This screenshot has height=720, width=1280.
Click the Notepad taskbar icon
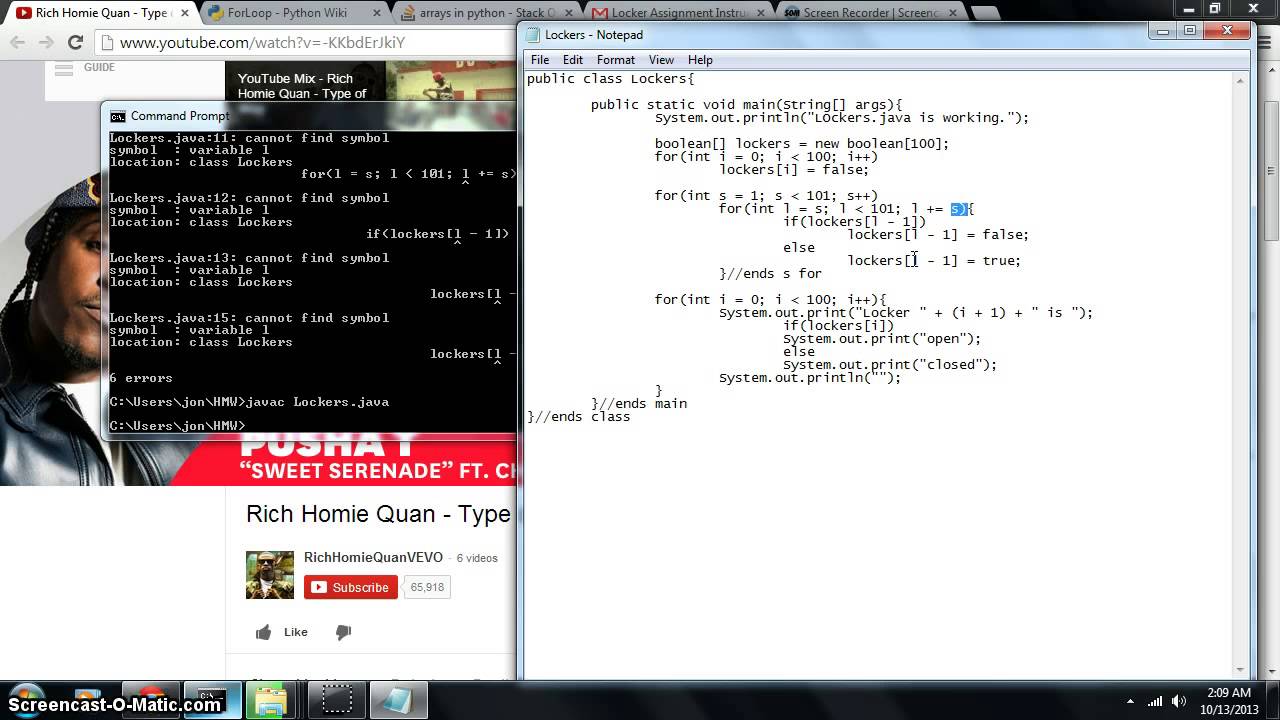[x=398, y=700]
